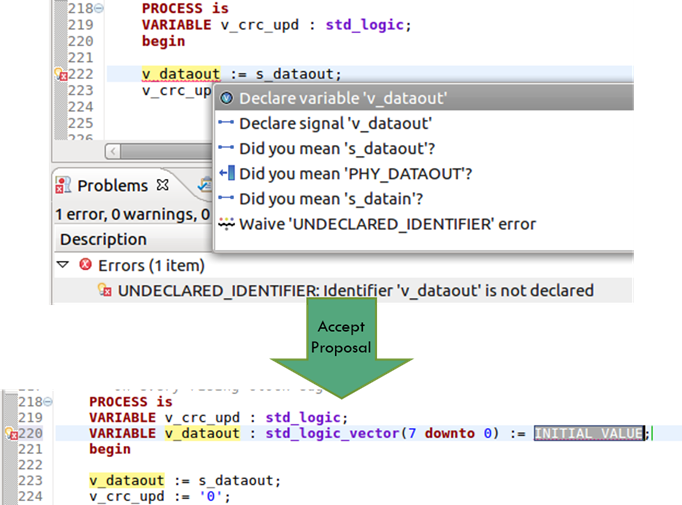The width and height of the screenshot is (682, 505).
Task: Choose Waive 'UNDECLARED_IDENTIFIER' error option
Action: point(424,224)
